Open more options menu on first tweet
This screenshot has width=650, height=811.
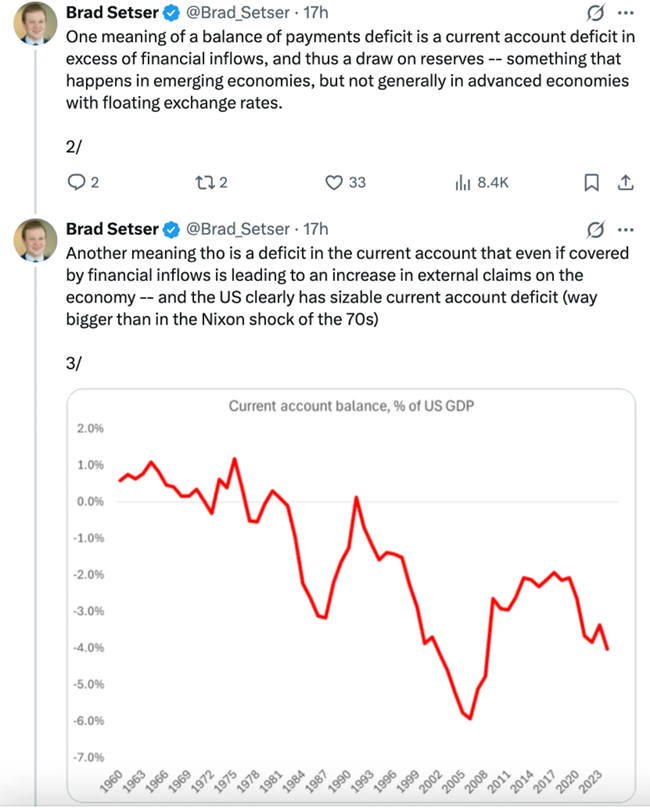point(626,13)
